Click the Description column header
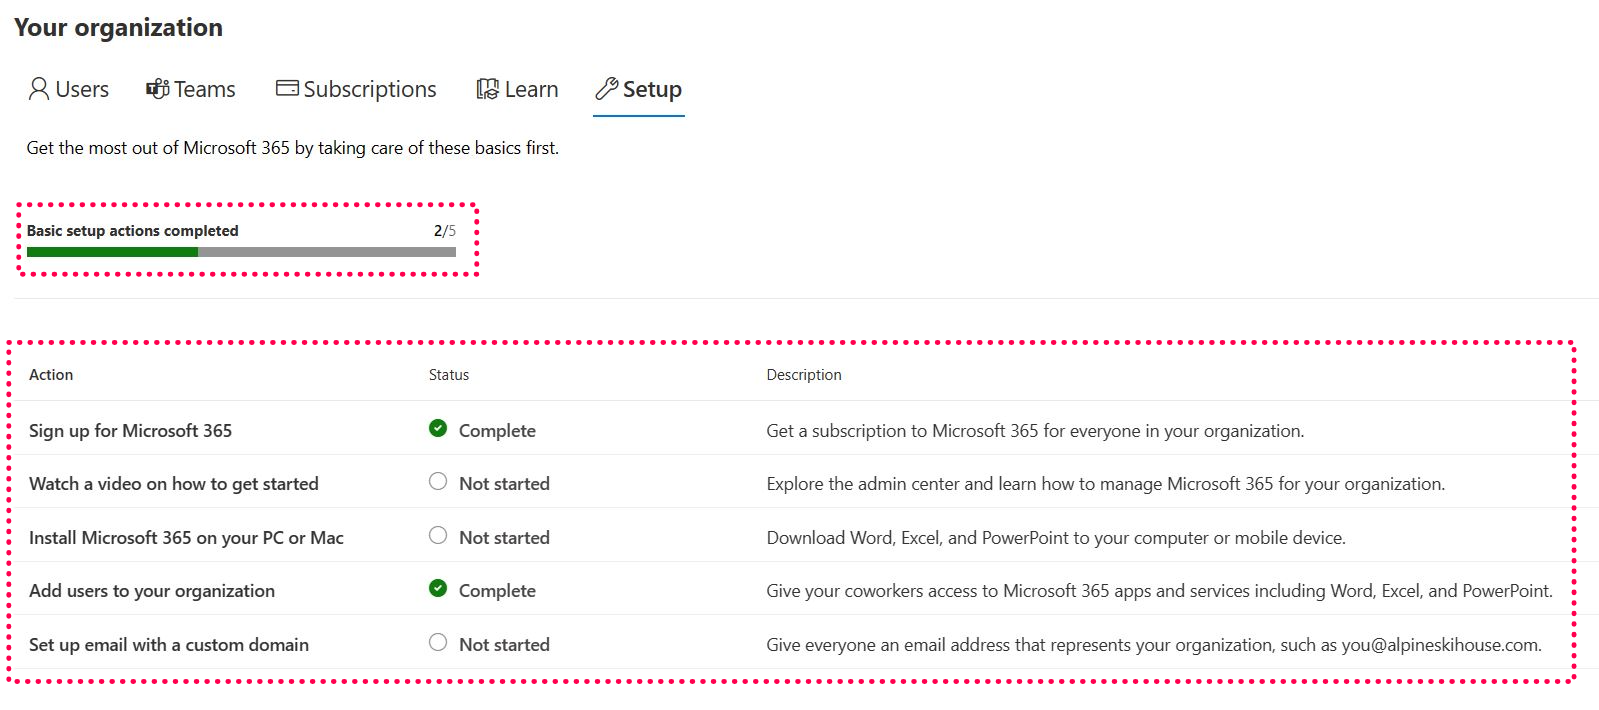Screen dimensions: 1599x710 [x=804, y=375]
